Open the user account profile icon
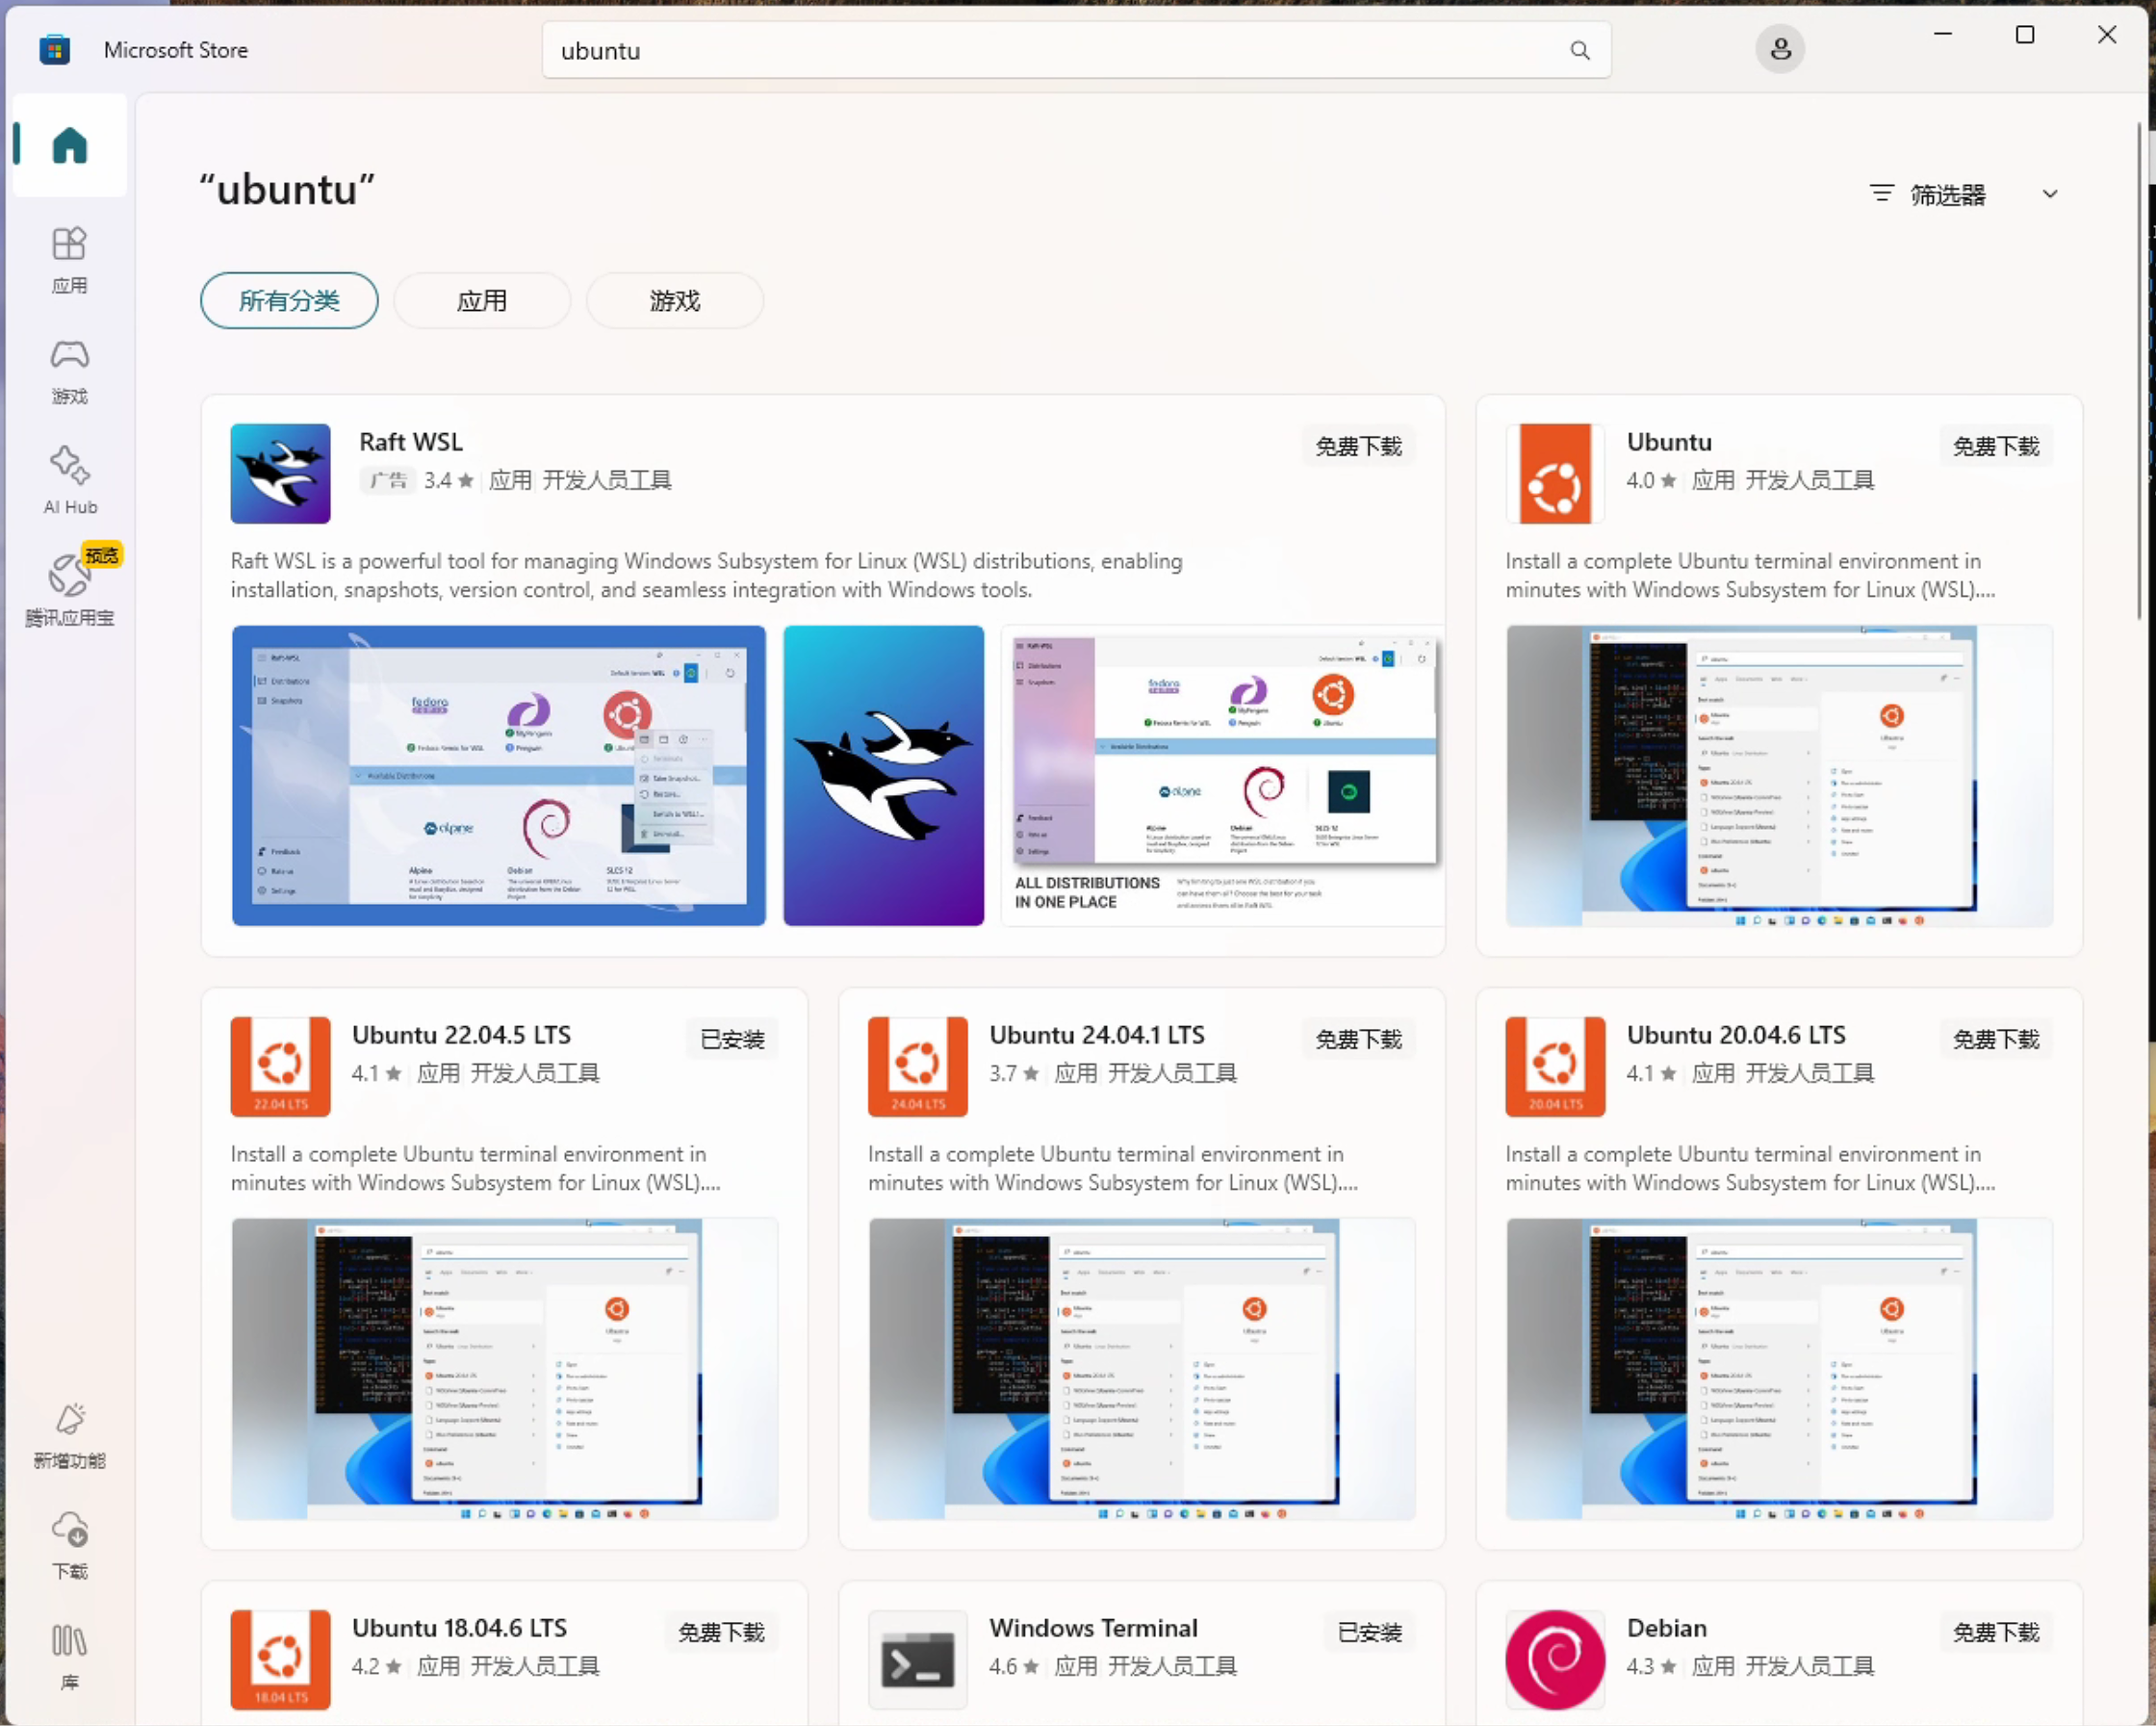Screen dimensions: 2156x1726 (x=1779, y=50)
